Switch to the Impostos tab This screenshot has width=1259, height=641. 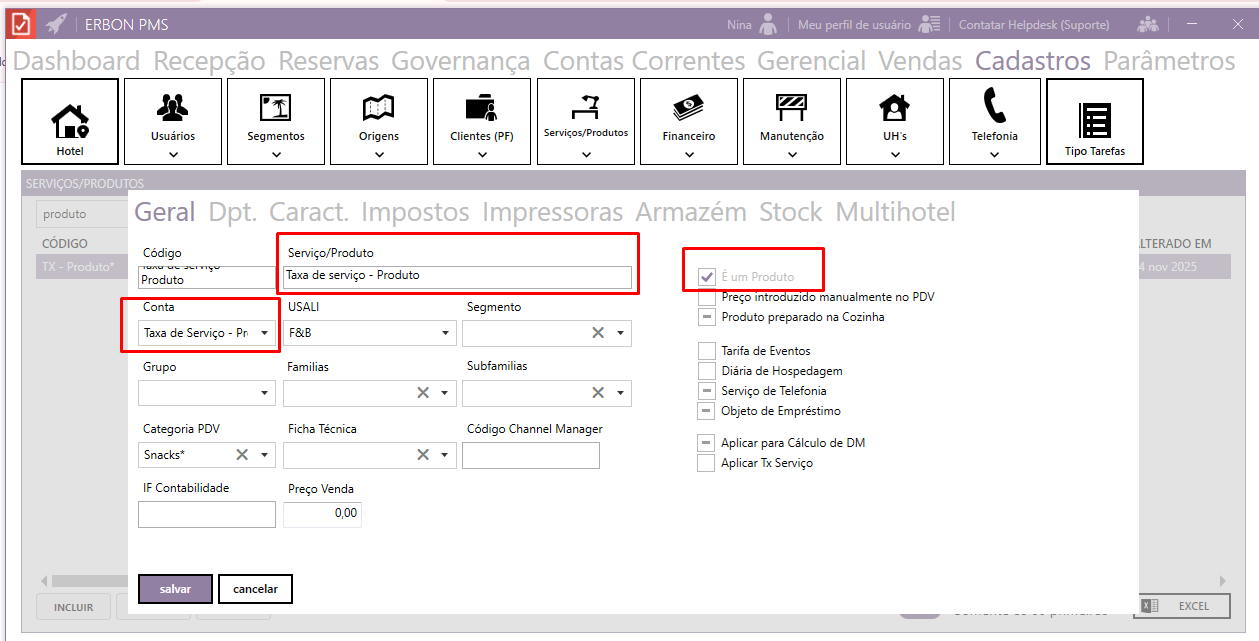coord(415,212)
